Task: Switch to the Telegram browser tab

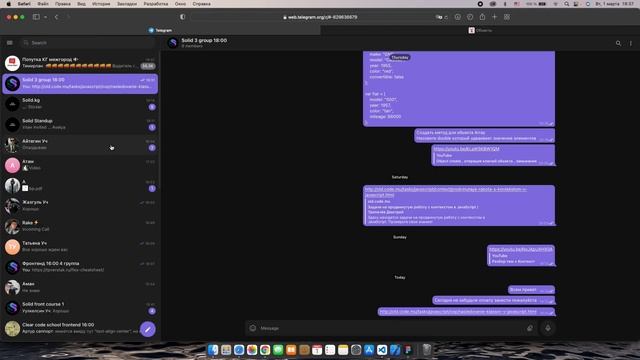Action: [x=160, y=30]
